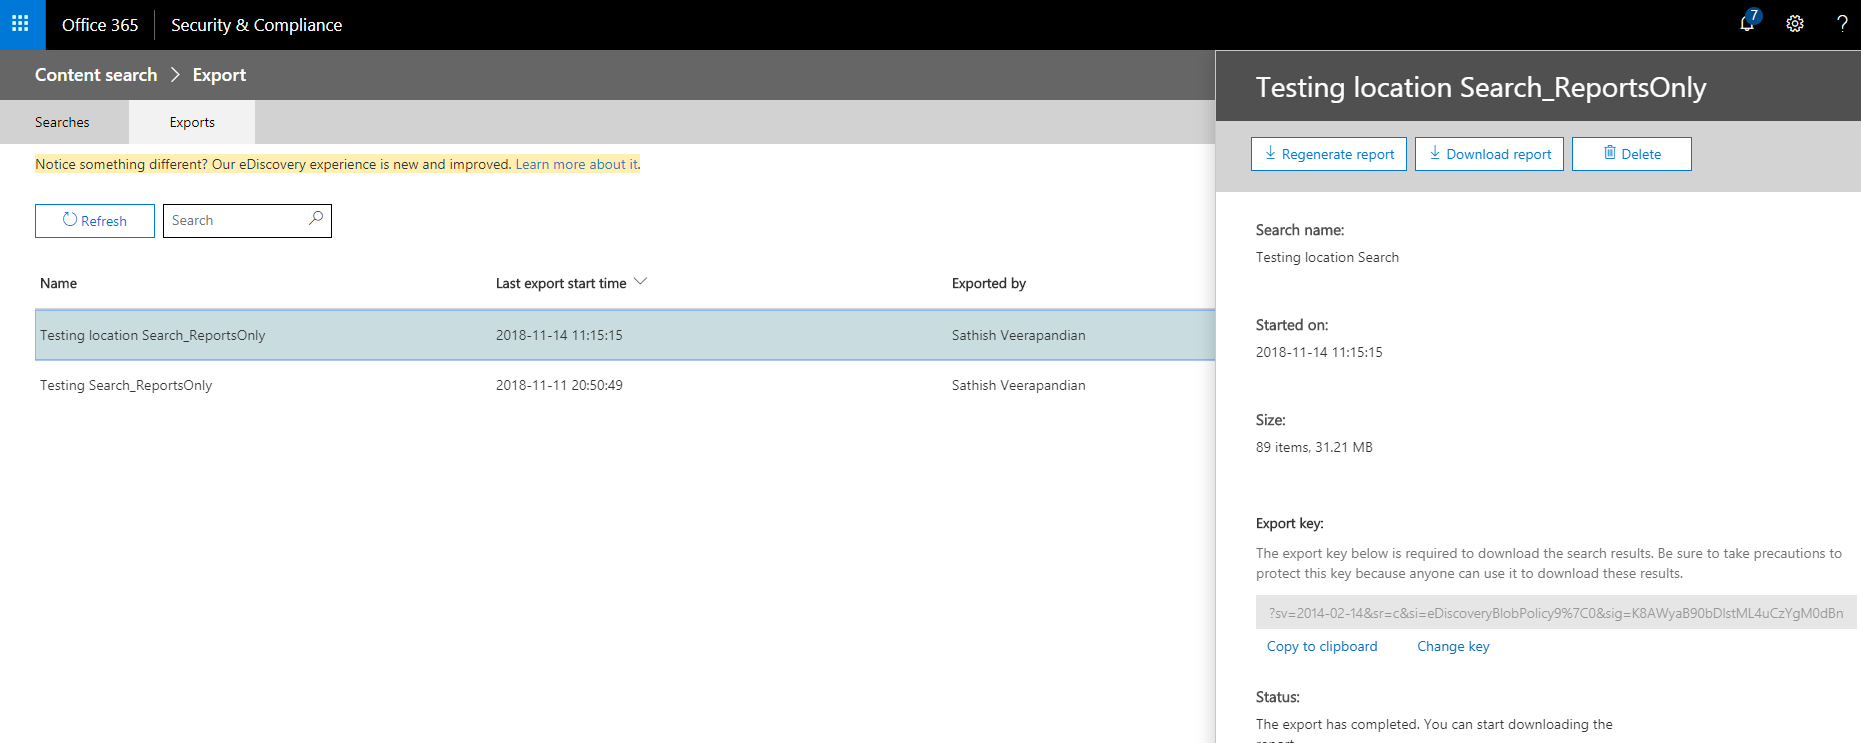Click into the exports Search field
Screen dimensions: 1861x743
coord(235,220)
